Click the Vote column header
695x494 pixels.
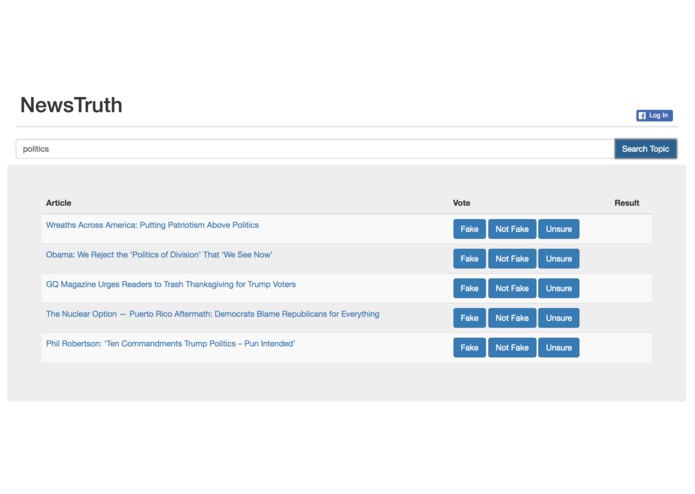461,203
